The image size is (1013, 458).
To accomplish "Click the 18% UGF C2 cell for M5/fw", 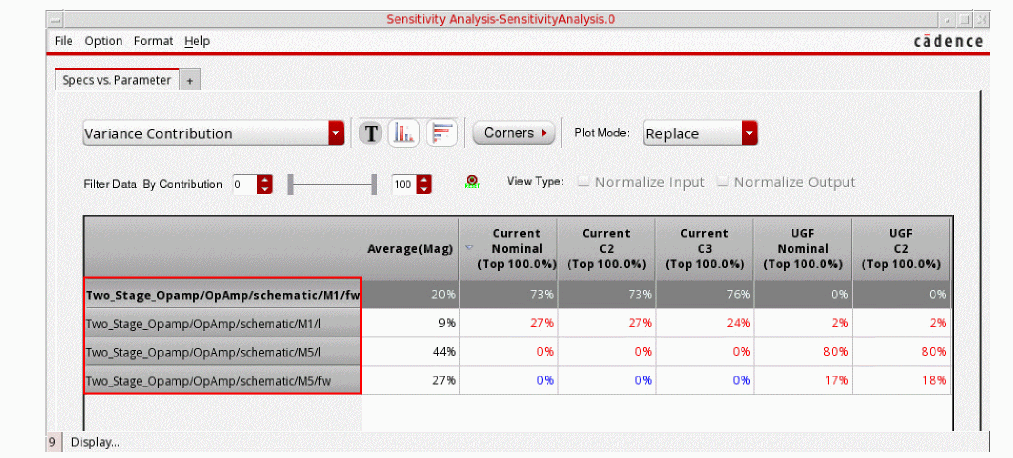I will click(901, 380).
